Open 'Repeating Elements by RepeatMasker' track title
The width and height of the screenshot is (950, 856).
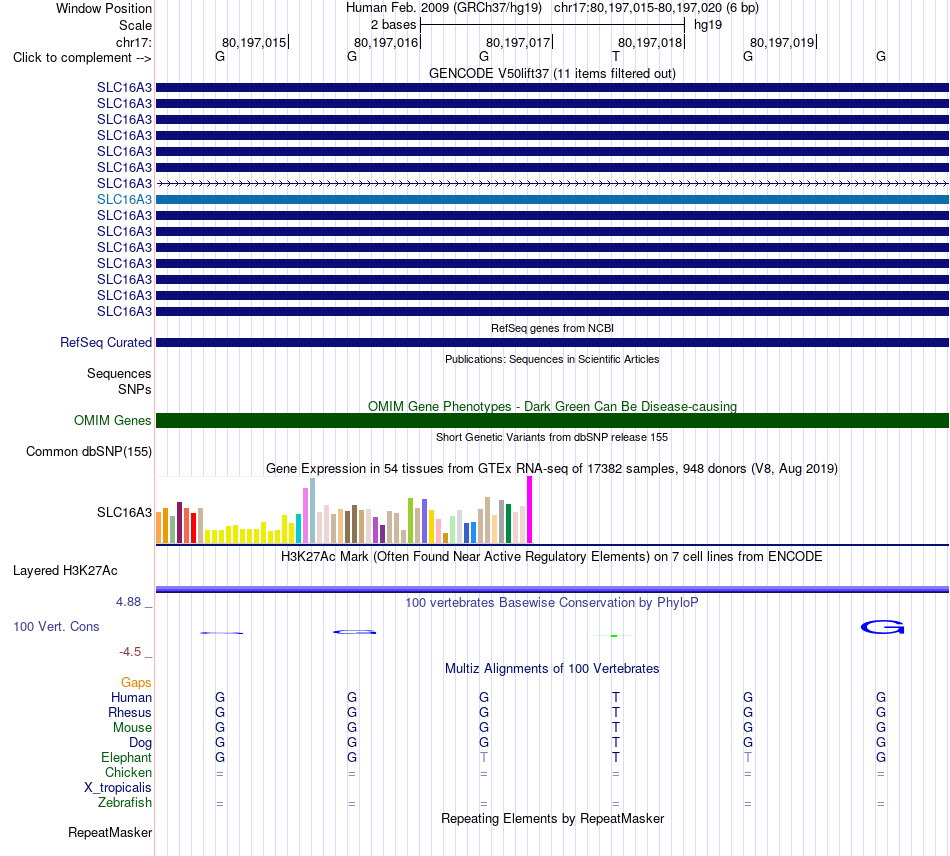[552, 819]
